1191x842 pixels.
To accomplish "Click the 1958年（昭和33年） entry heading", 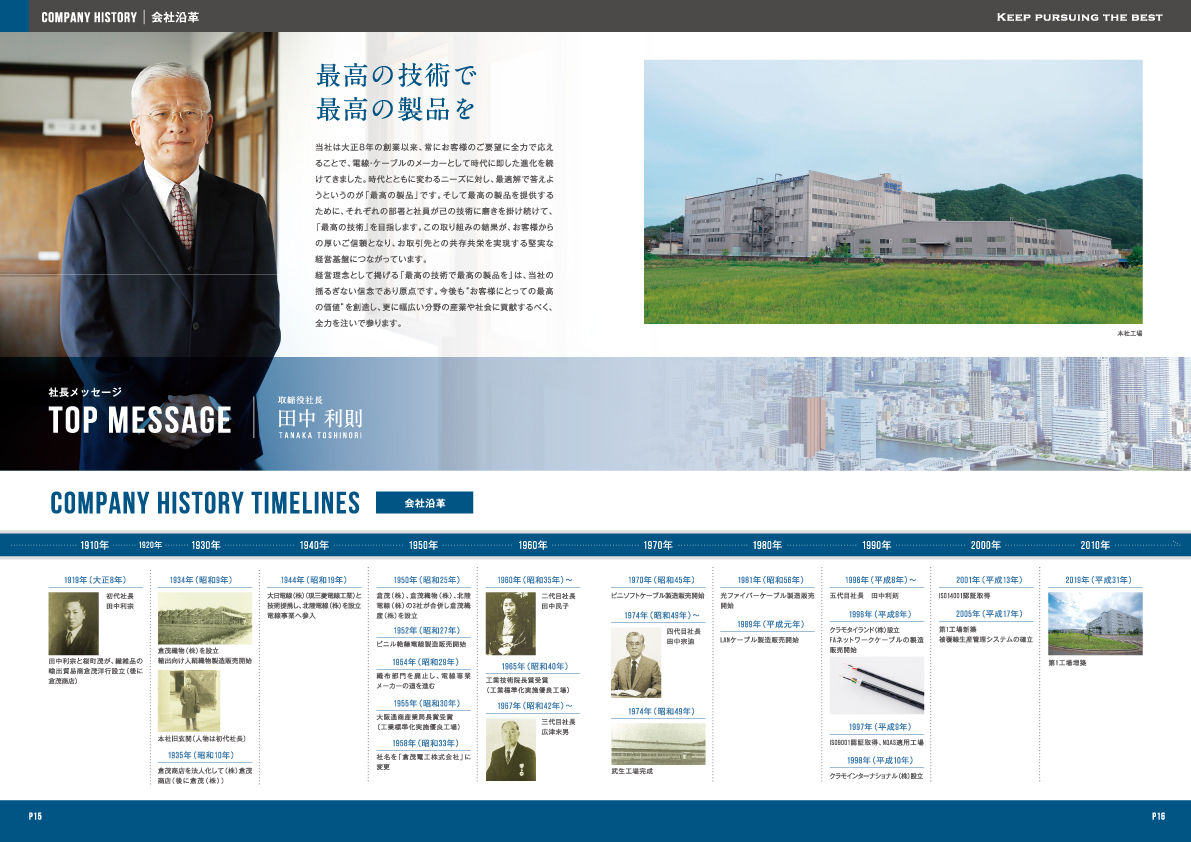I will tap(425, 743).
